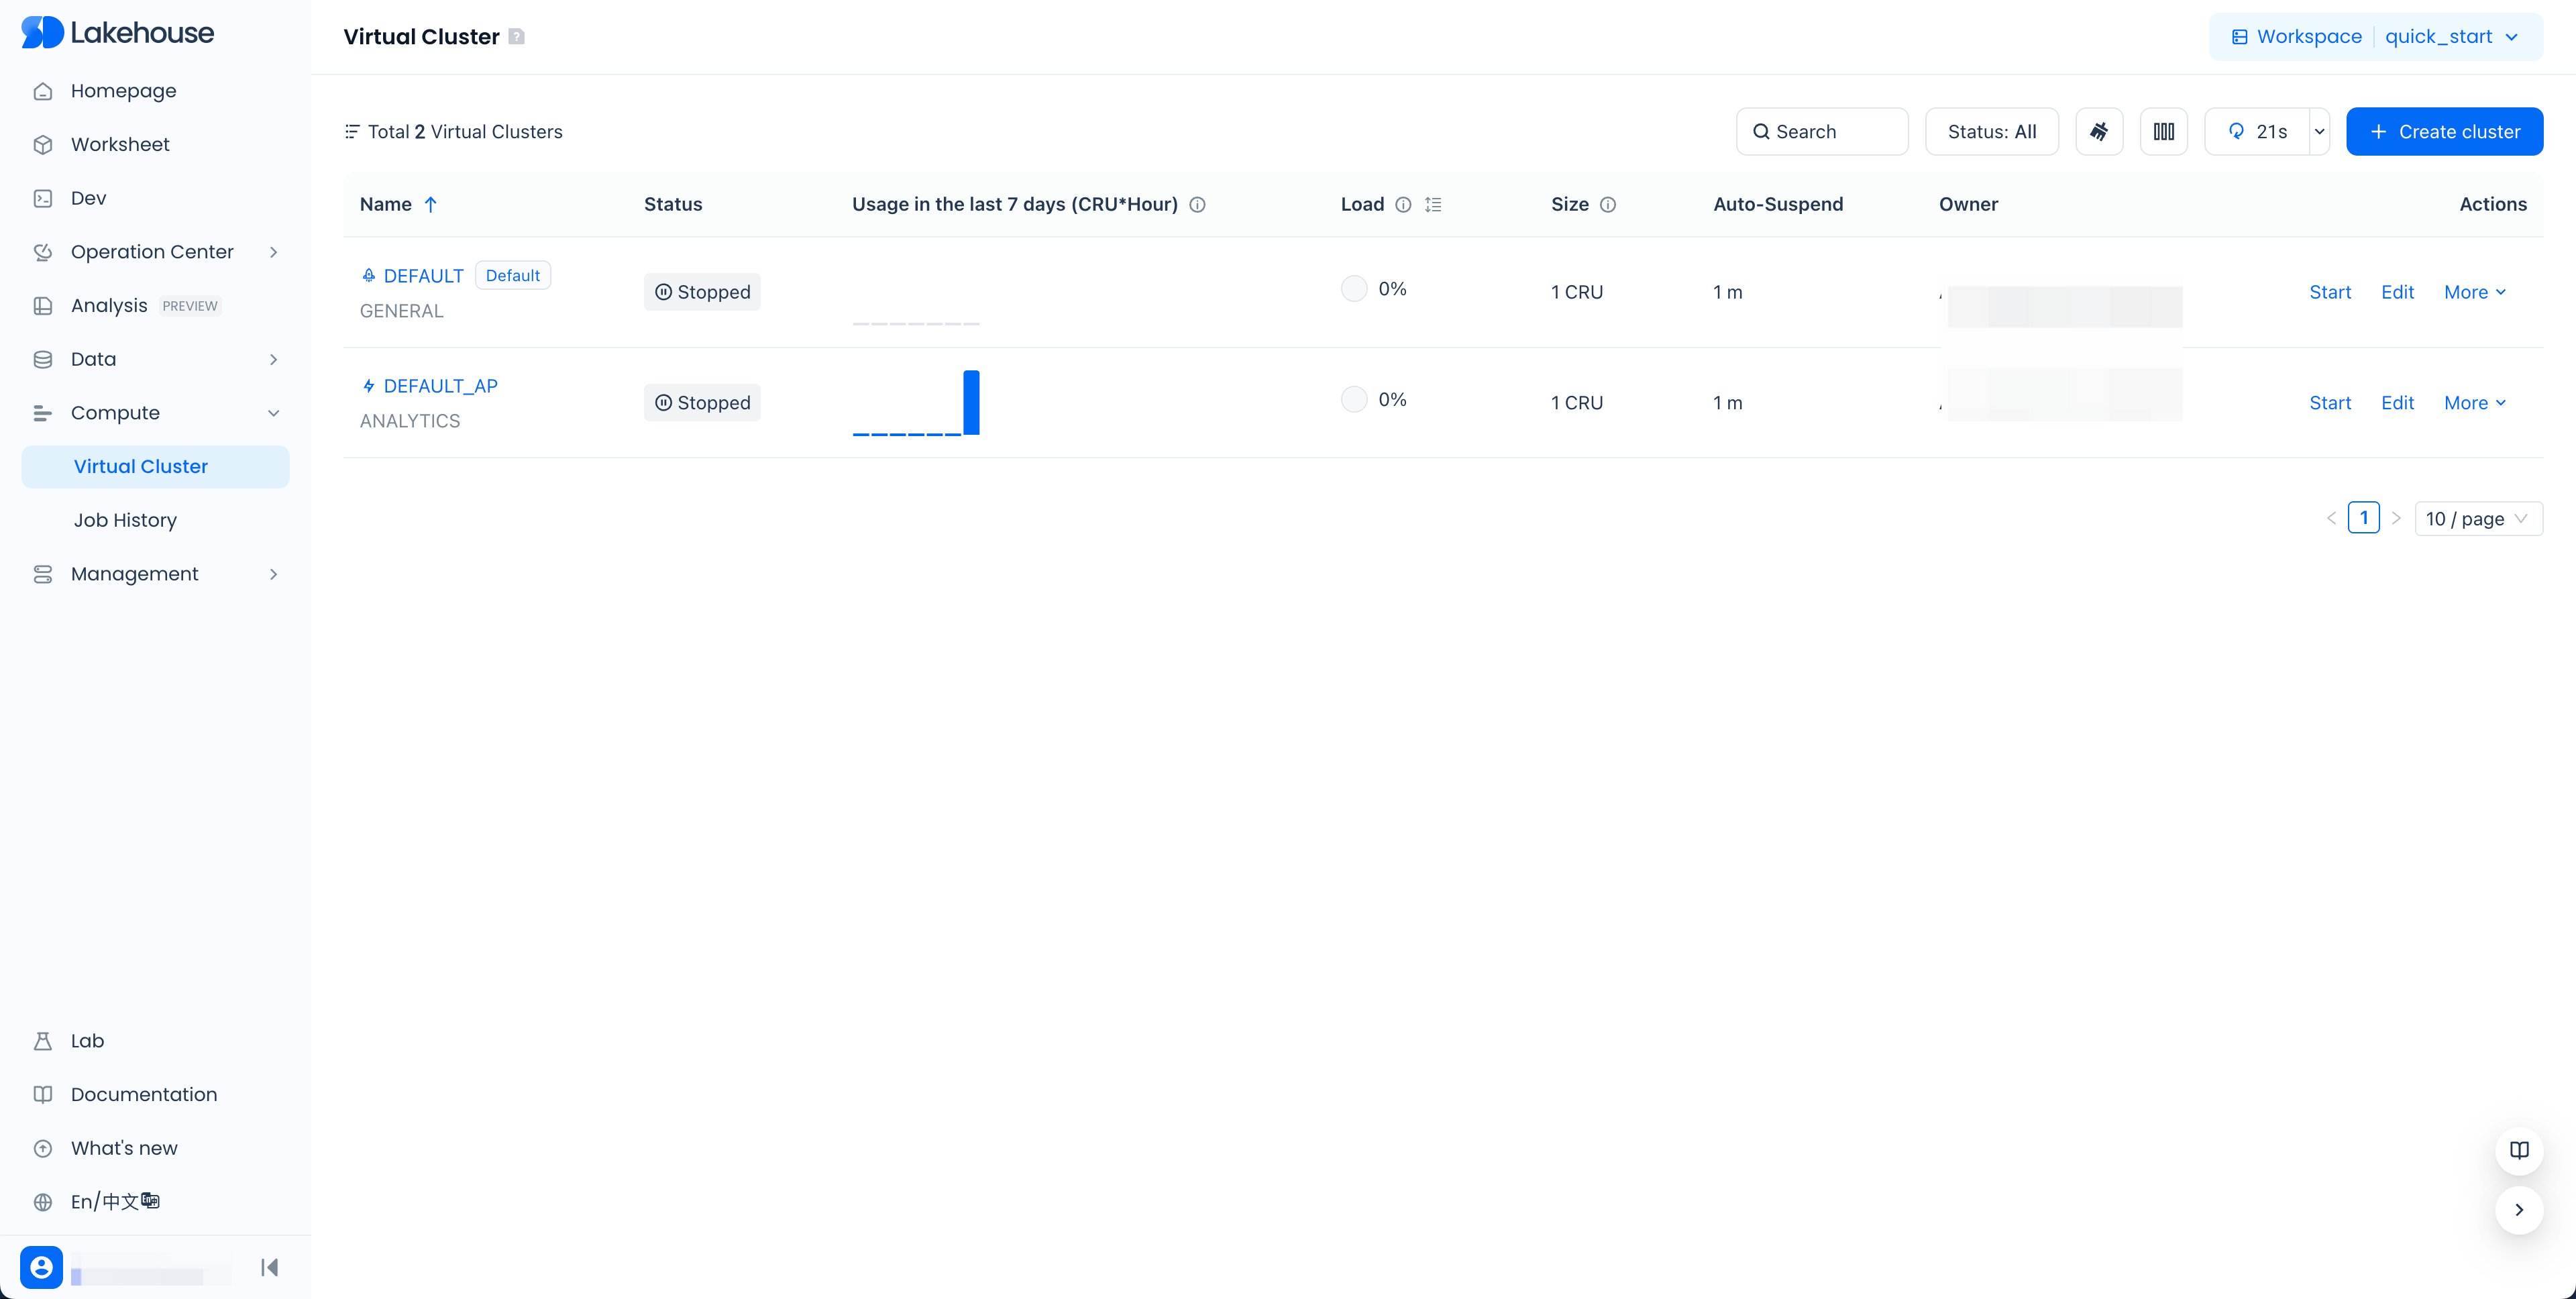Click the cluster Search field
Screen dimensions: 2576x1299
point(1821,132)
